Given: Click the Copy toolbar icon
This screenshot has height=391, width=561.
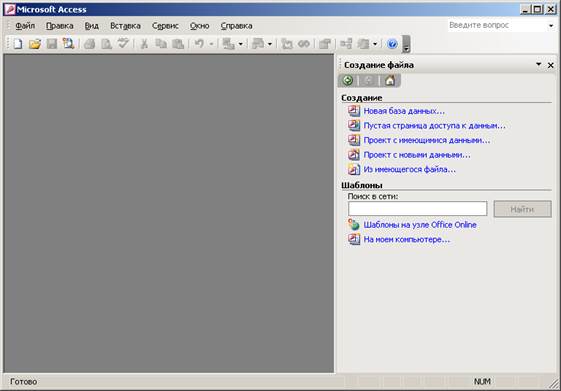Looking at the screenshot, I should tap(161, 44).
